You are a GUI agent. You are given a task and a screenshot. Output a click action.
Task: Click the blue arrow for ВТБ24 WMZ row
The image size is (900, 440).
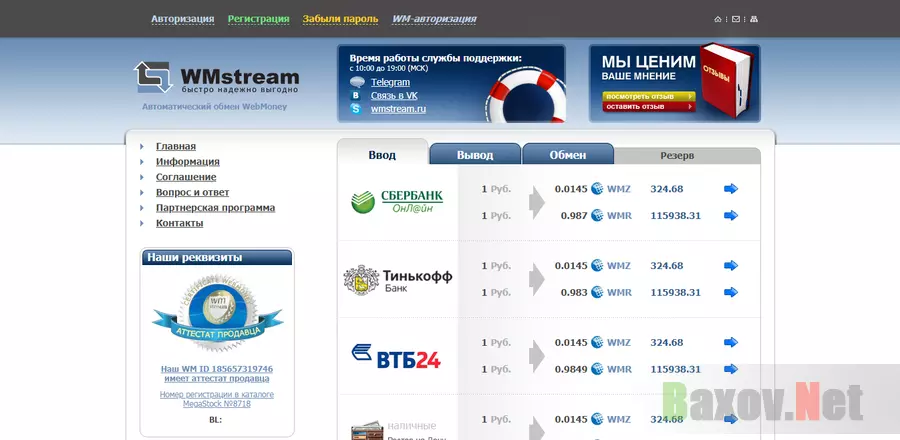pos(731,342)
